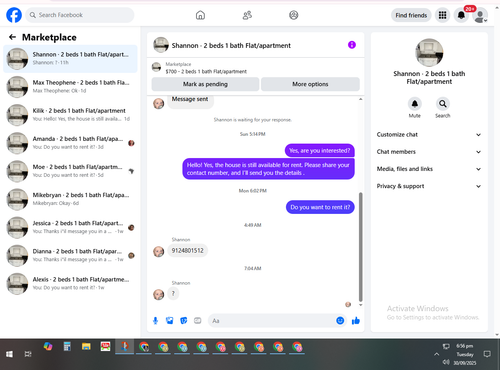Open the Killk conversation
Image resolution: width=500 pixels, height=370 pixels.
pos(70,115)
